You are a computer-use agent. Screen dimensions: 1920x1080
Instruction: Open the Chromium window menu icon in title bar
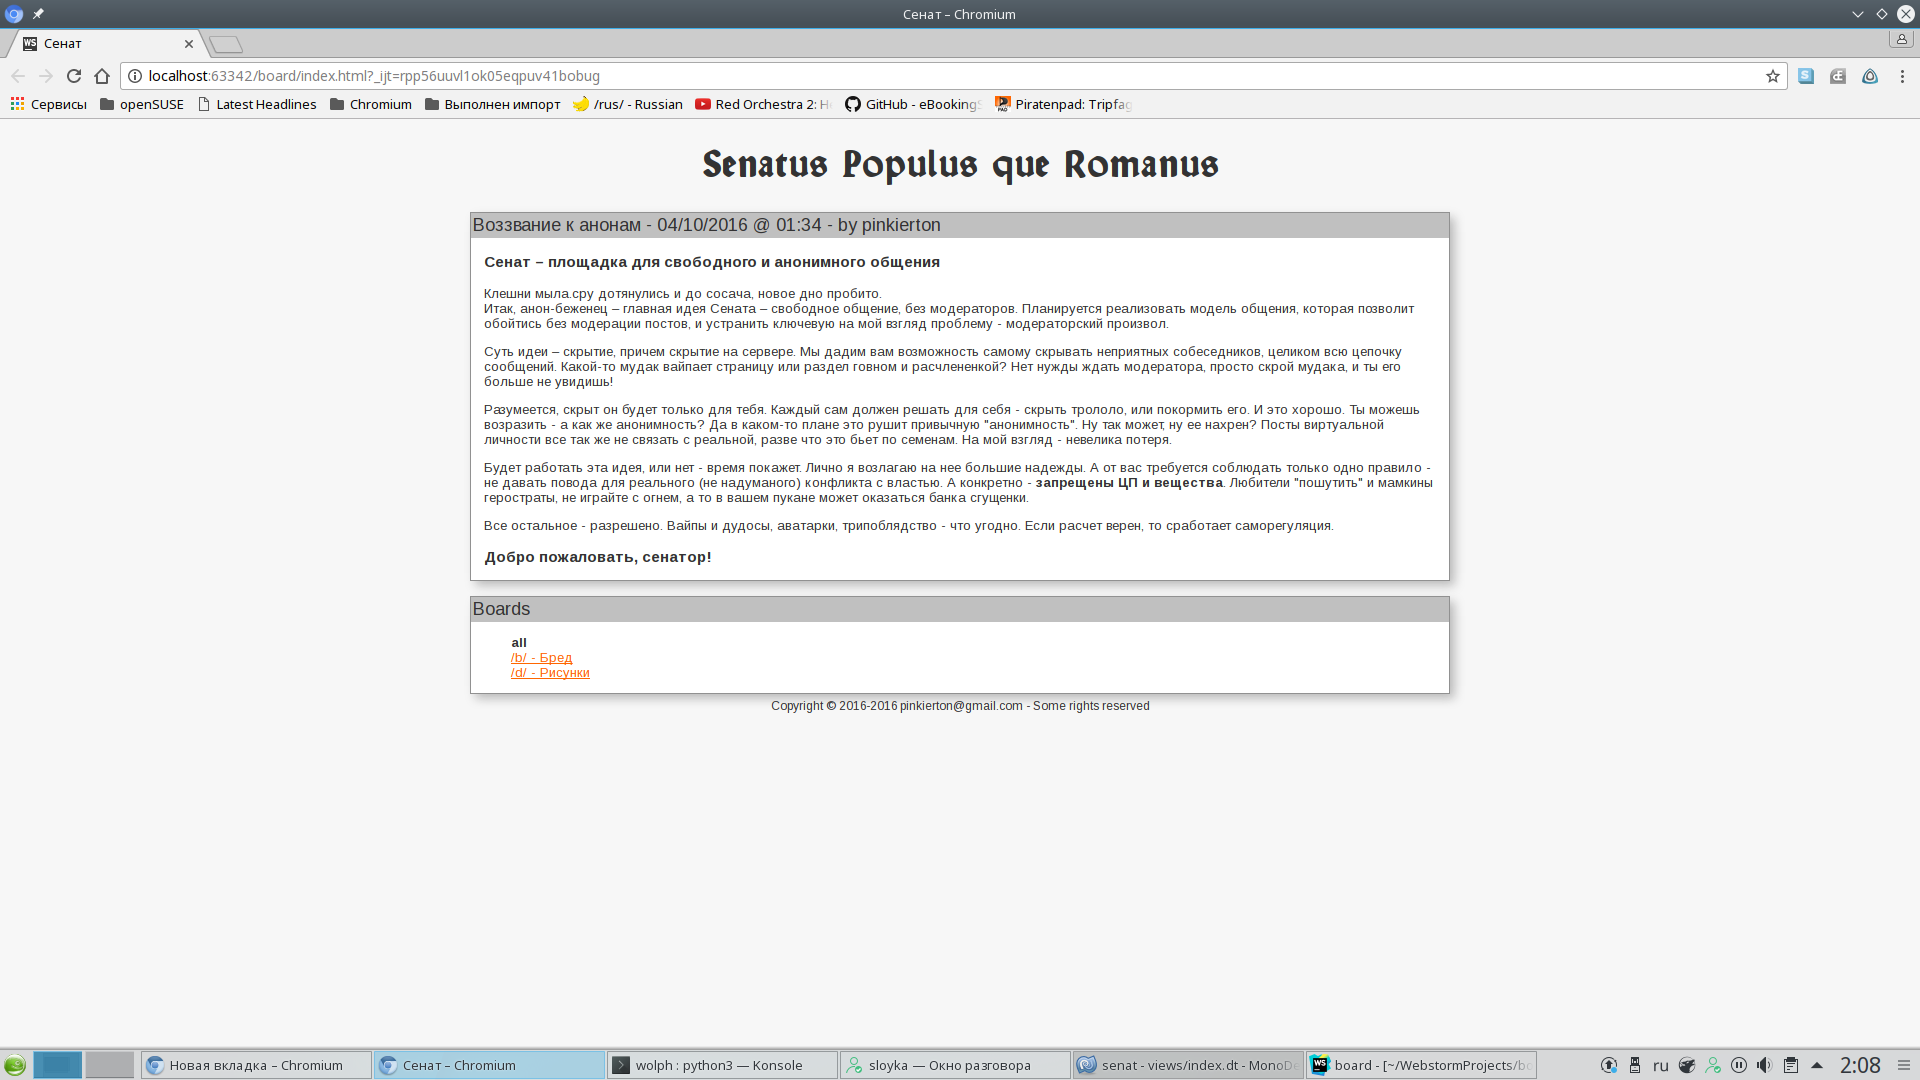coord(14,14)
